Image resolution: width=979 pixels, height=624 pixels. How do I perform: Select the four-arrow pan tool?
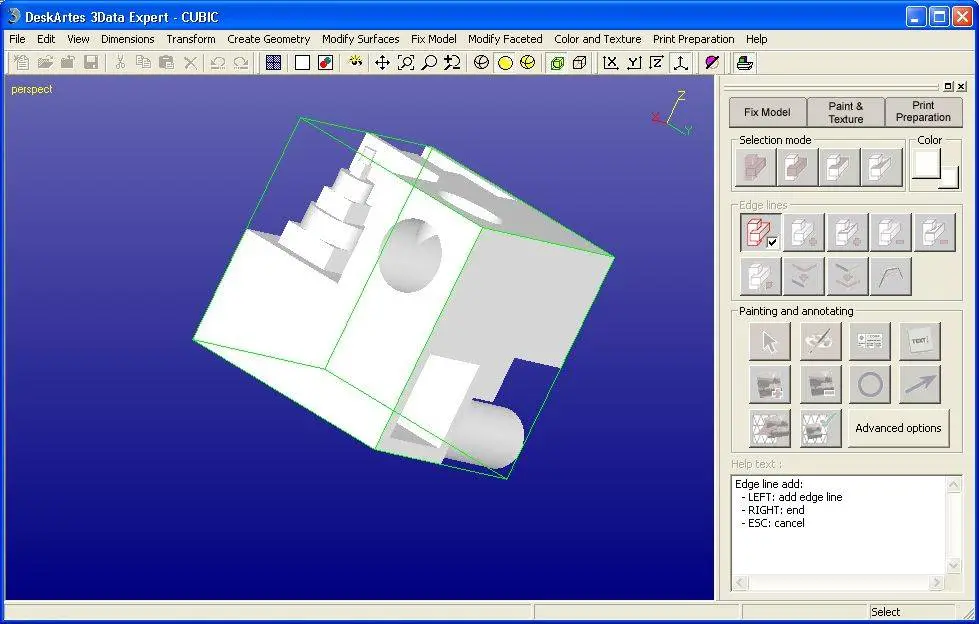pos(382,62)
